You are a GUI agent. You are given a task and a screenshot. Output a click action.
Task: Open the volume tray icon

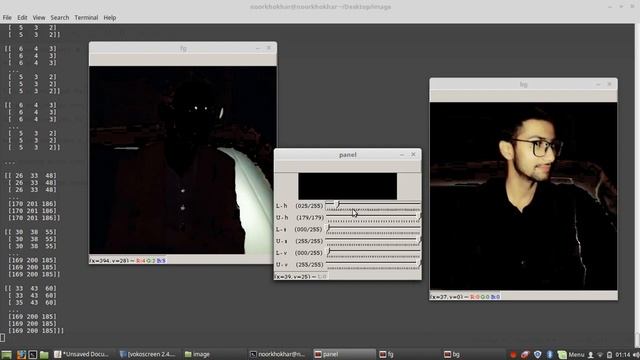[636, 355]
